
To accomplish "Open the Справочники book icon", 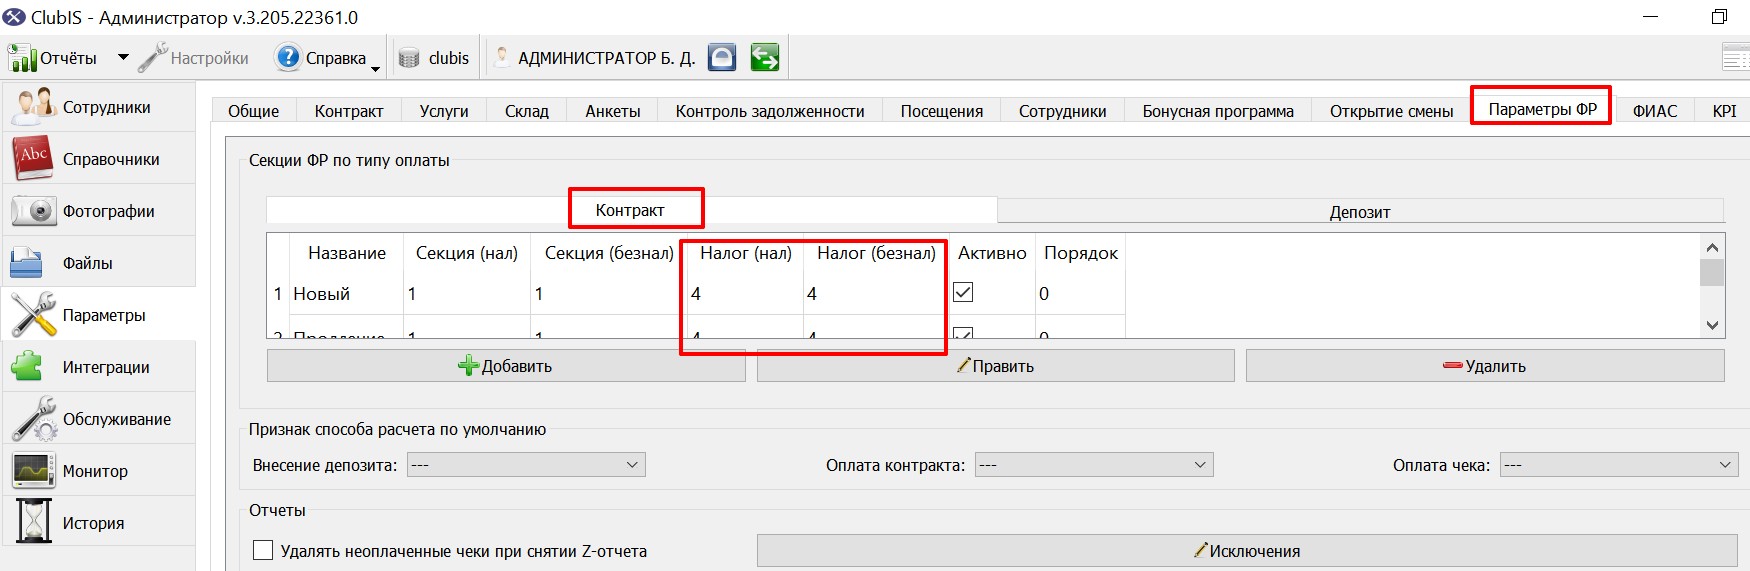I will tap(32, 159).
